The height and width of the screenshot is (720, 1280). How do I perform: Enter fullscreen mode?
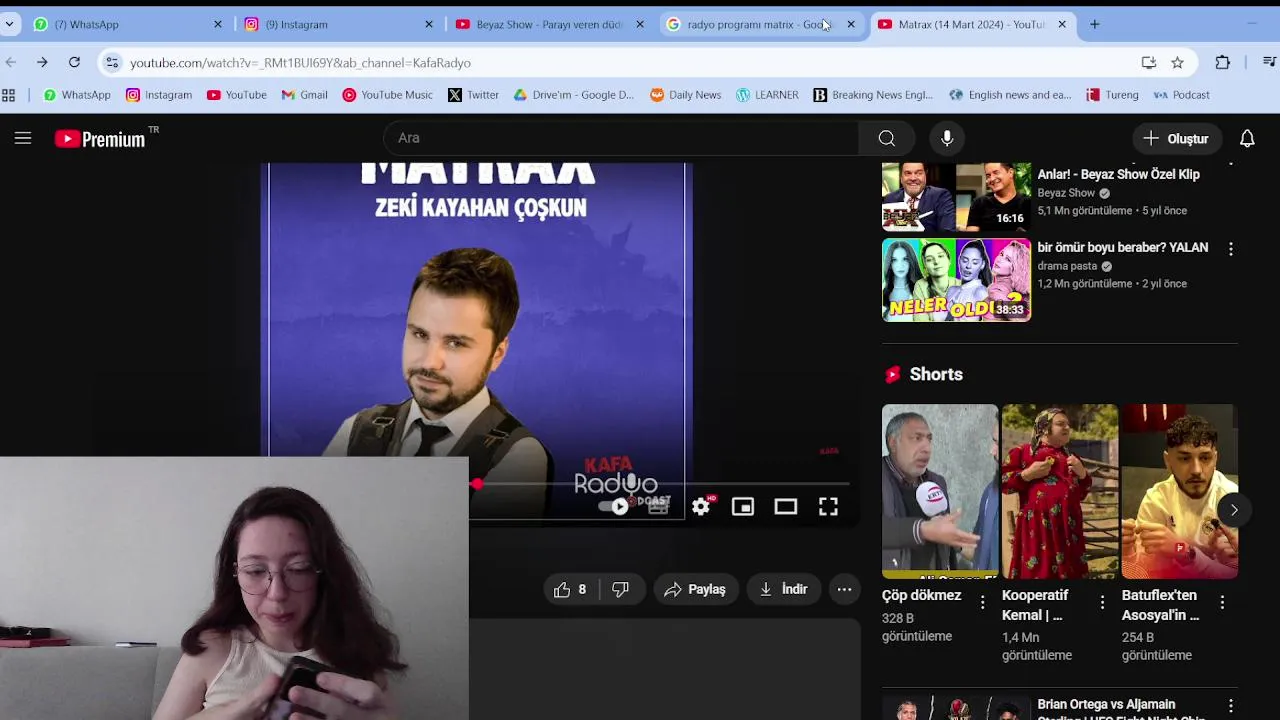coord(828,507)
